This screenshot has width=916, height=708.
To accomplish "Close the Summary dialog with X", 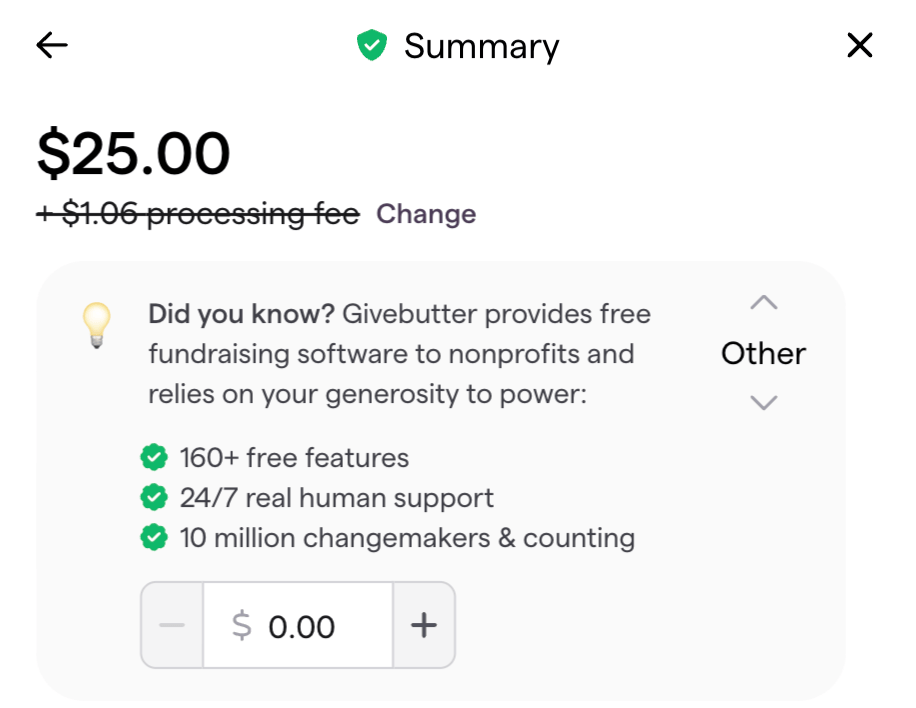I will [x=859, y=45].
